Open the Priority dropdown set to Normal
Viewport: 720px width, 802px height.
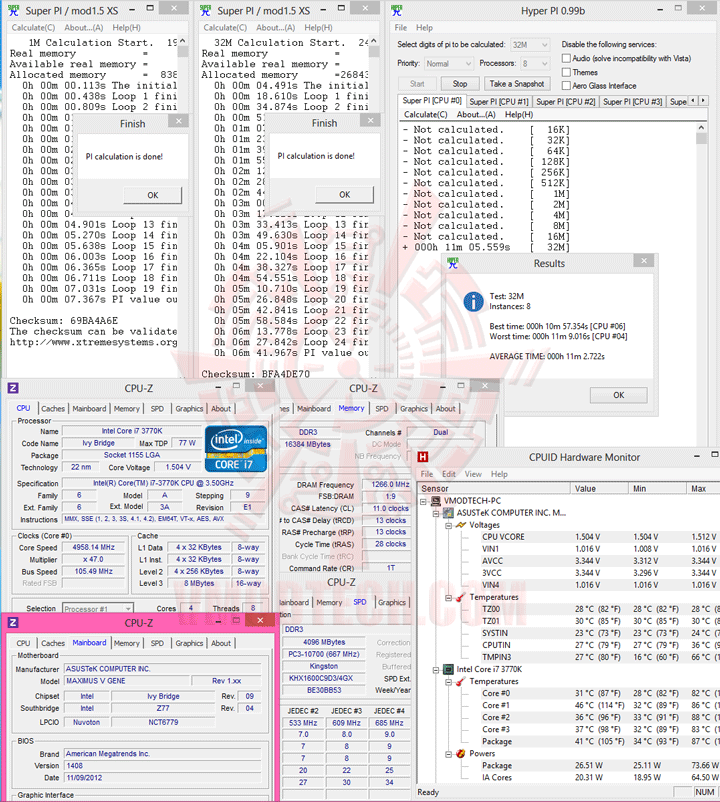pyautogui.click(x=448, y=63)
